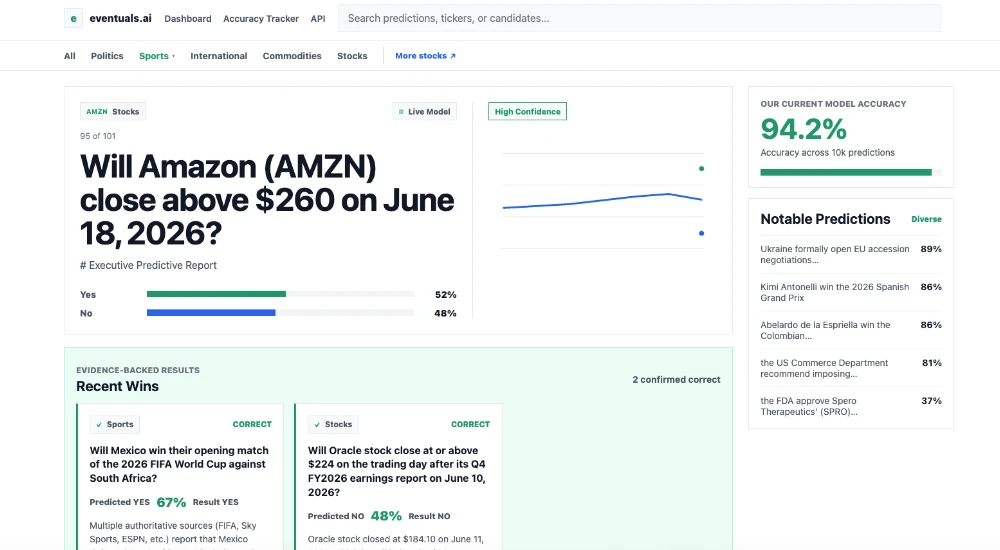Viewport: 1000px width, 550px height.
Task: Click the High Confidence badge
Action: (527, 112)
